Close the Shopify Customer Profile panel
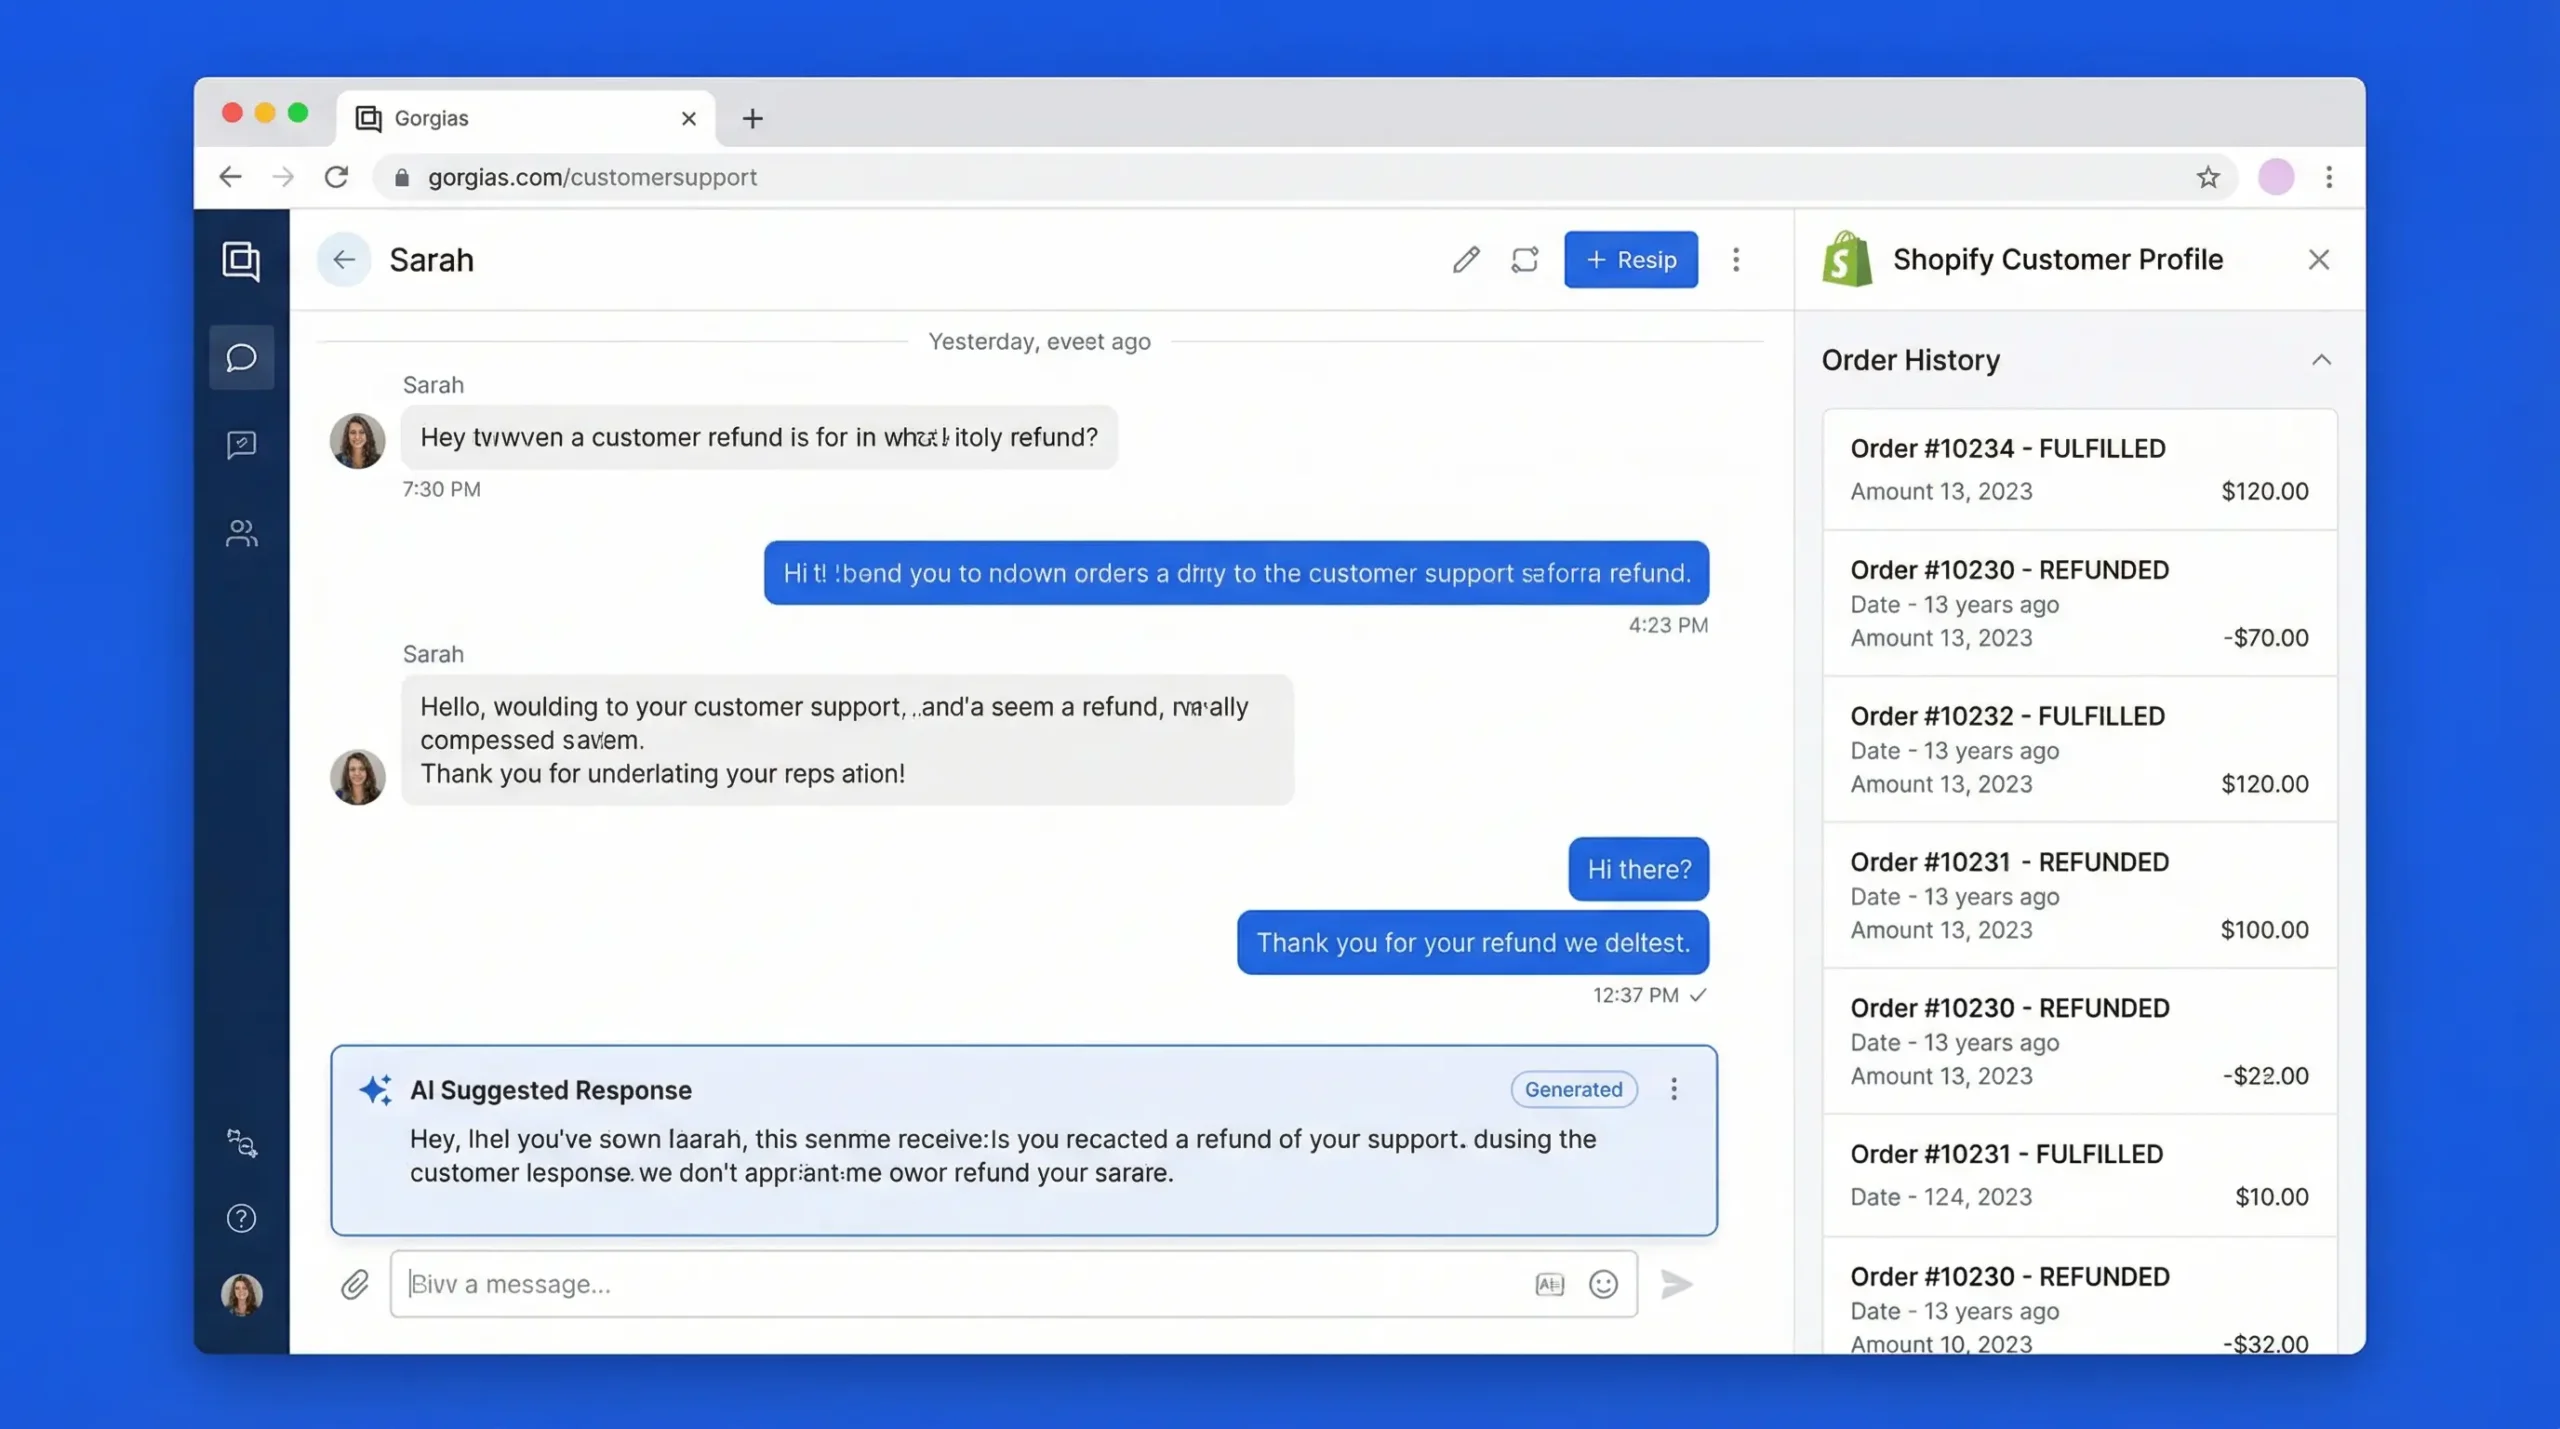 [2319, 260]
